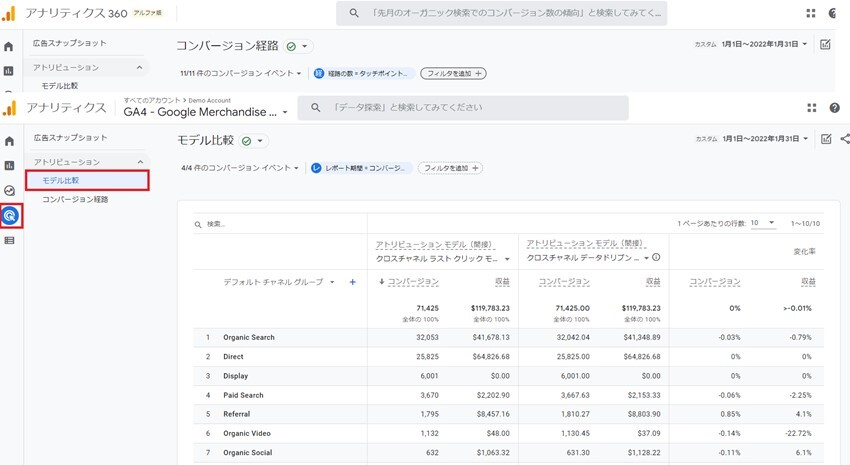The width and height of the screenshot is (850, 465).
Task: Select コンバージョン経路 under the highlighted モデル比較
Action: coord(75,199)
